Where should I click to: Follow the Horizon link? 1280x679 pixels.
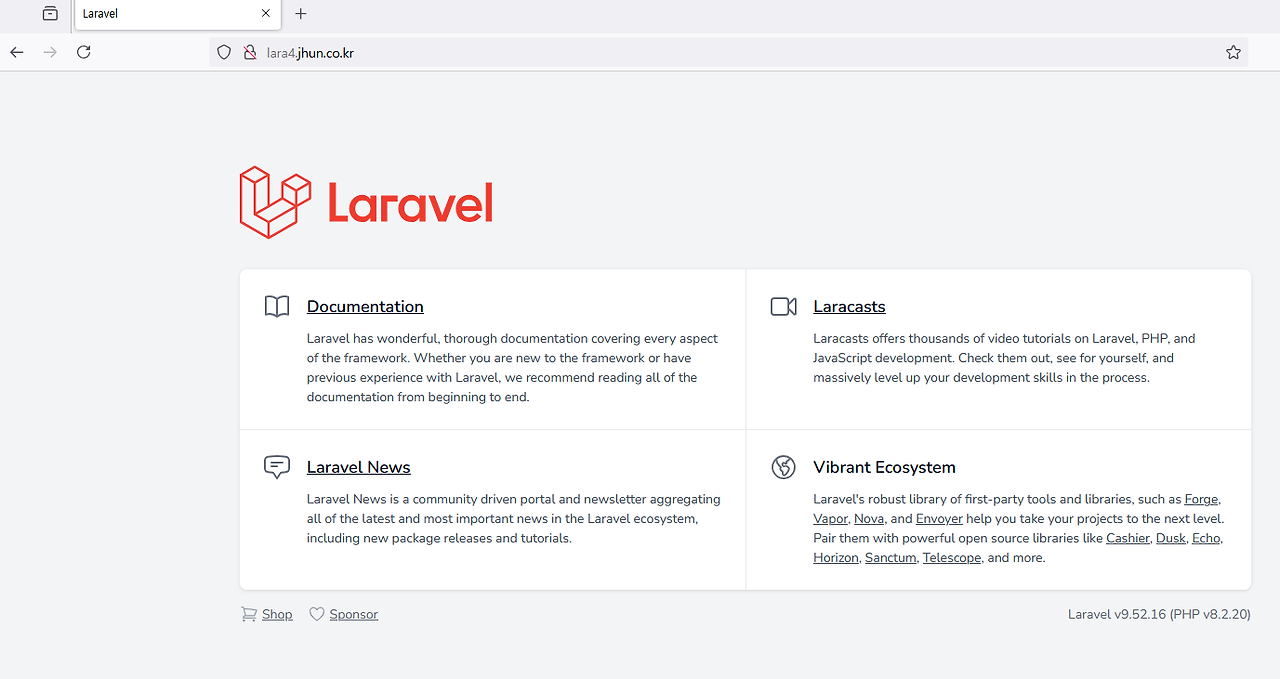click(836, 558)
